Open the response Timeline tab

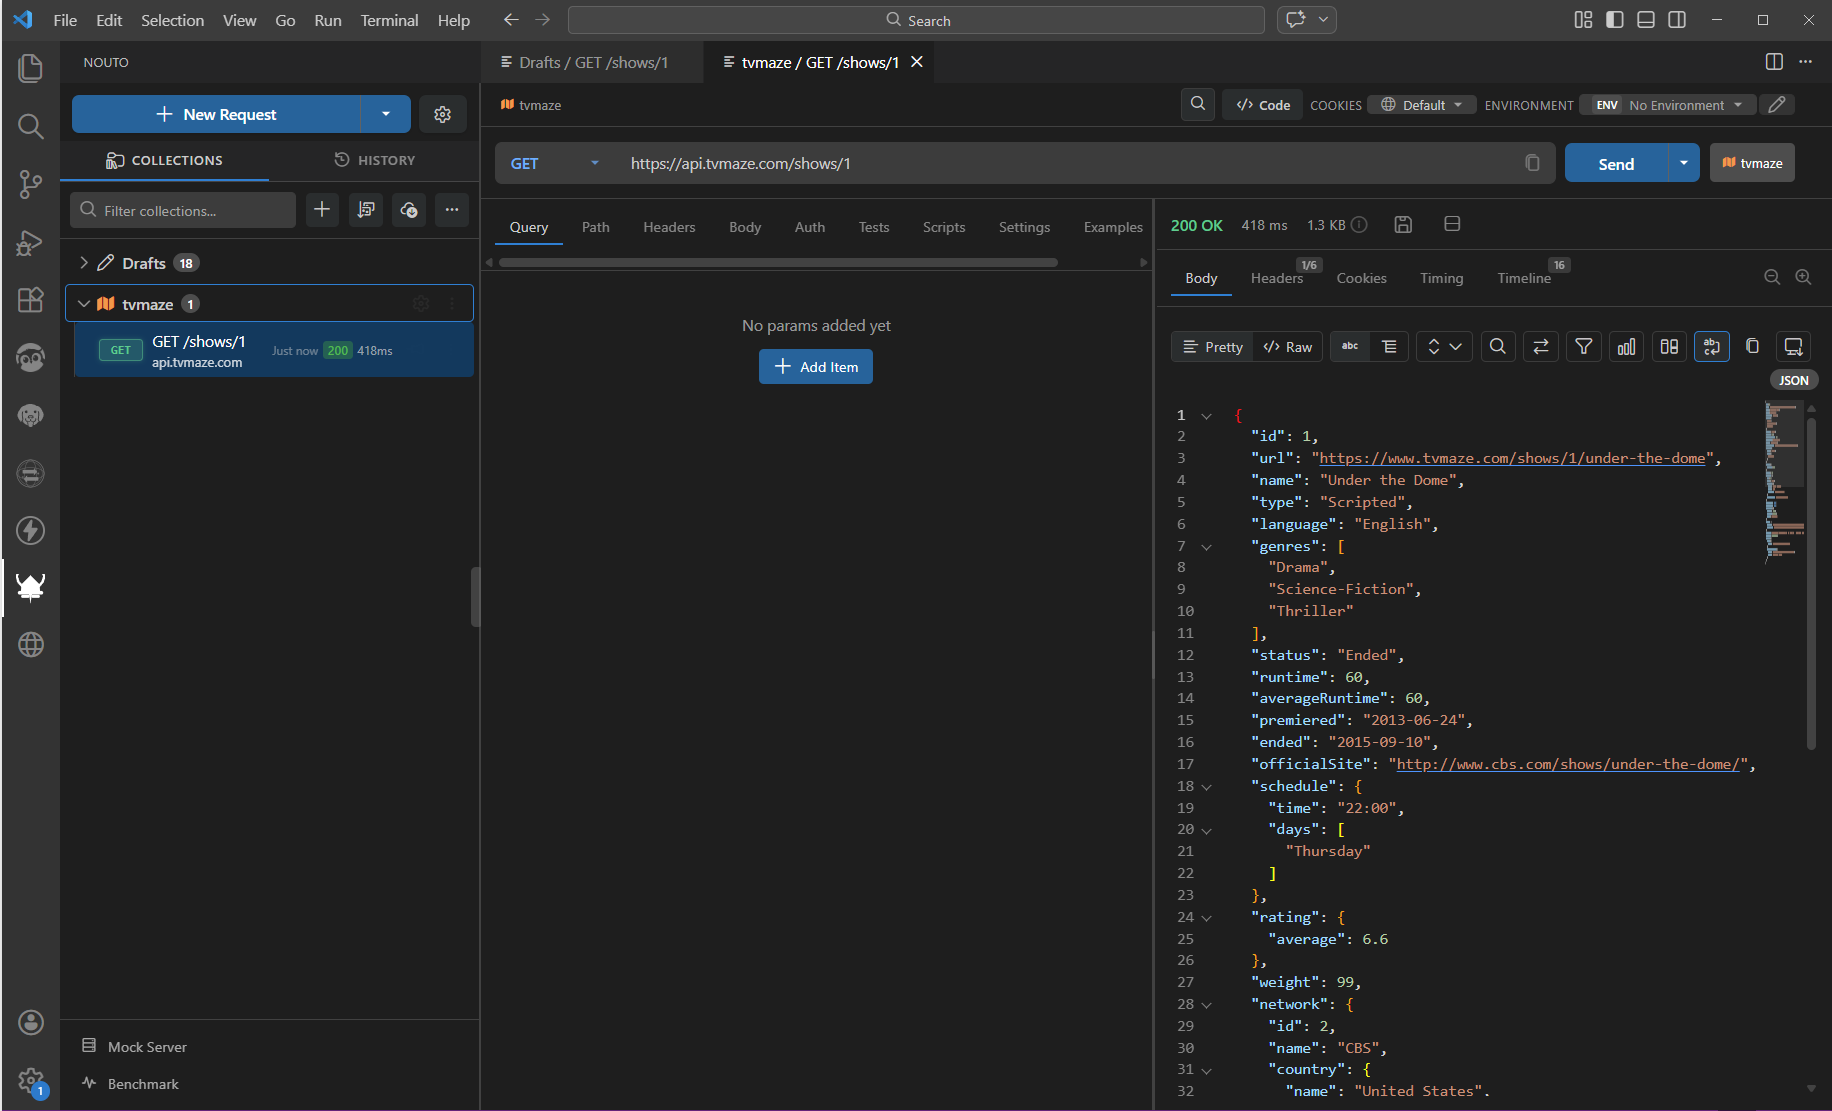[1524, 278]
